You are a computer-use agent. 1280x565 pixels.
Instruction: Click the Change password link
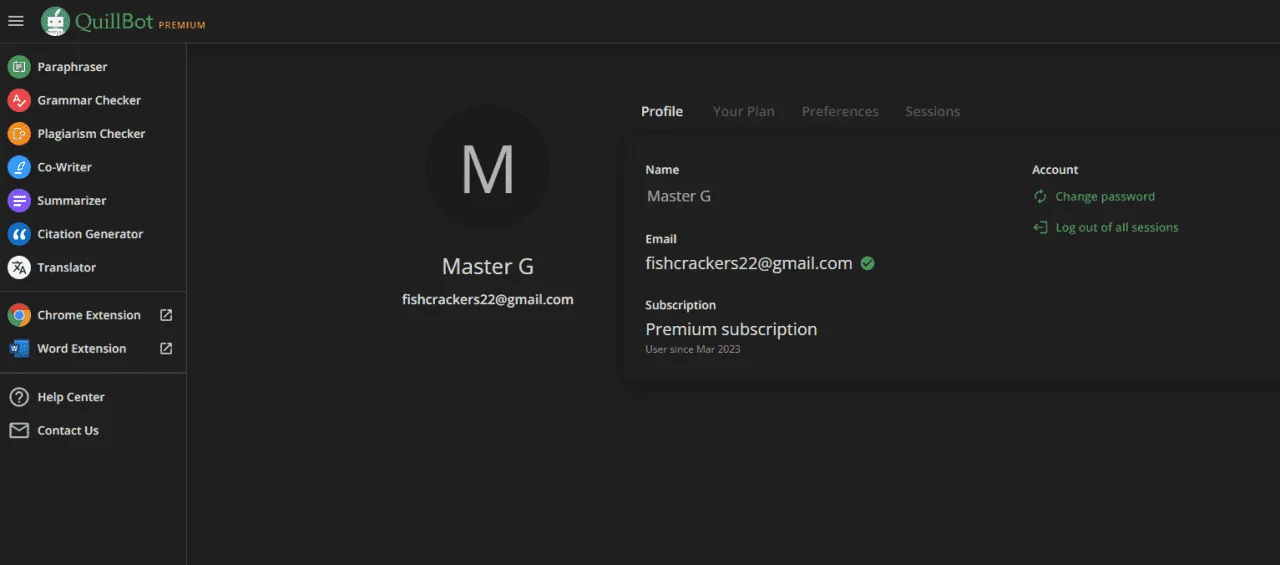(1105, 197)
